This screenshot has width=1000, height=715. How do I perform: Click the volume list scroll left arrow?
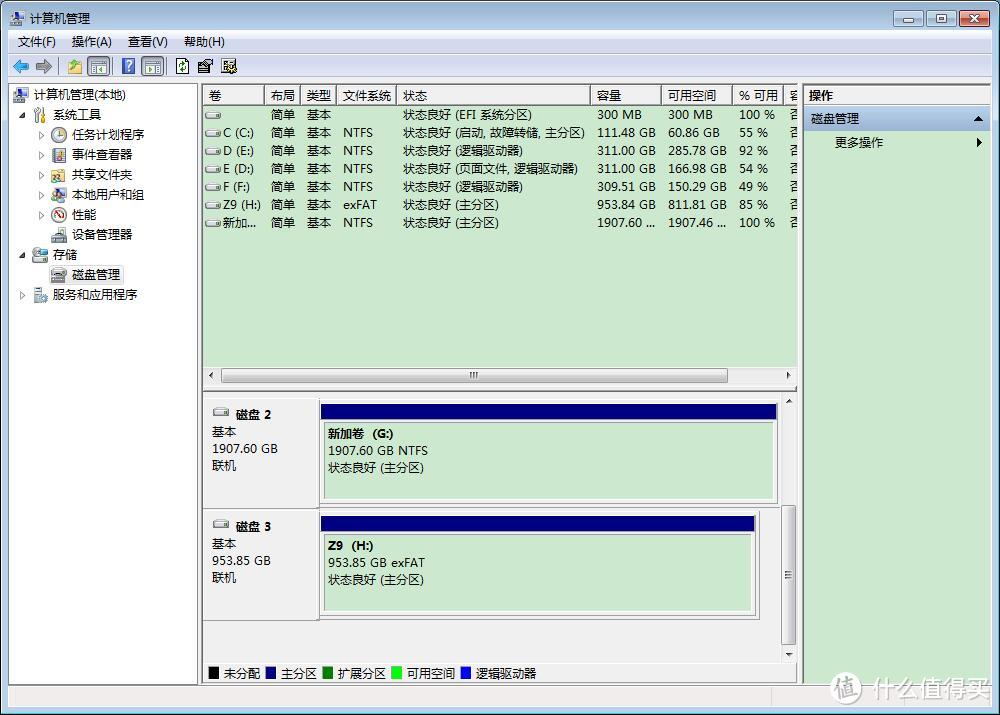211,376
